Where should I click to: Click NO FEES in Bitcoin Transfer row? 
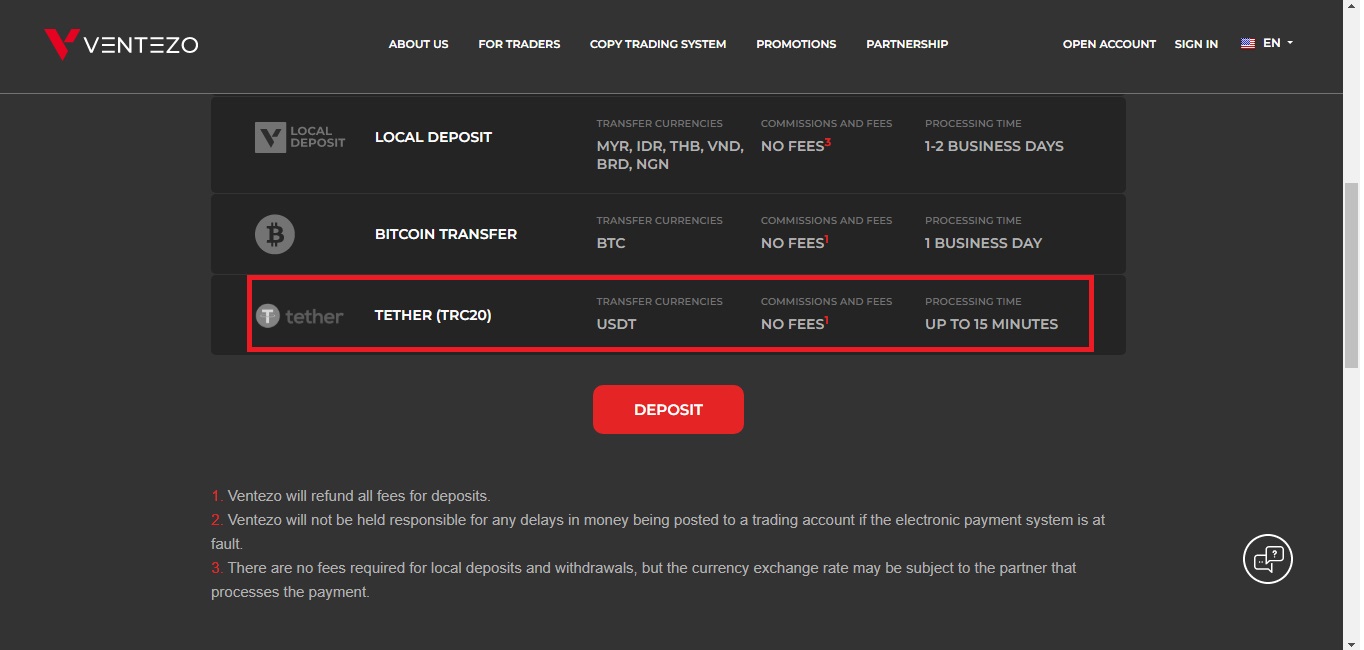click(x=795, y=242)
